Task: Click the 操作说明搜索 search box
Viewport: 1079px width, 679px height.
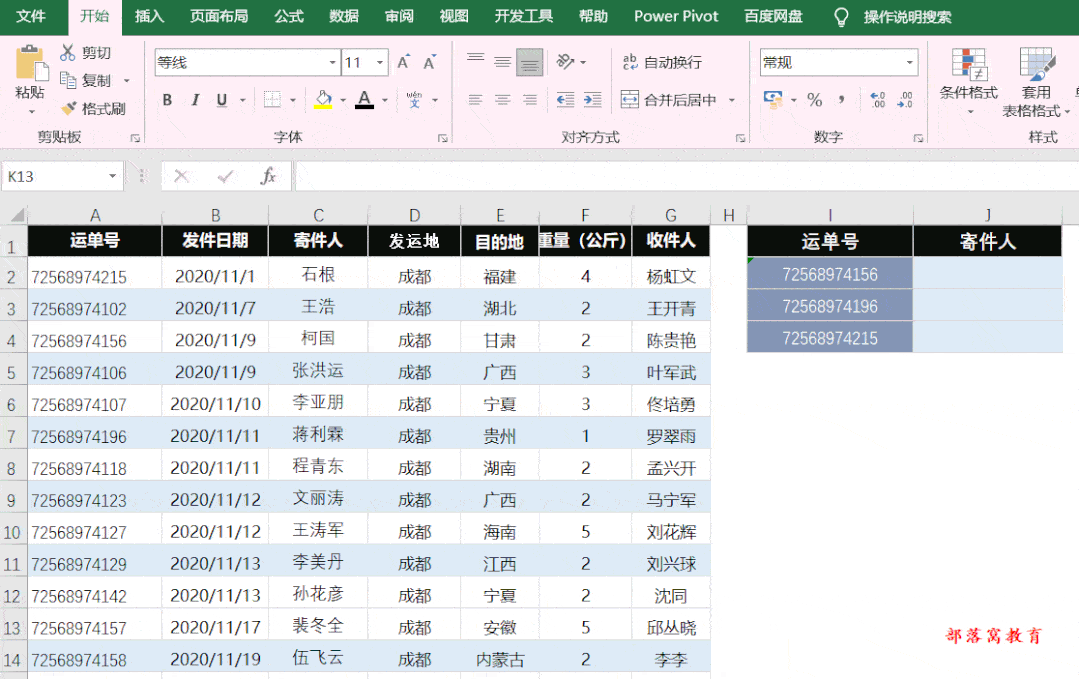Action: [x=908, y=17]
